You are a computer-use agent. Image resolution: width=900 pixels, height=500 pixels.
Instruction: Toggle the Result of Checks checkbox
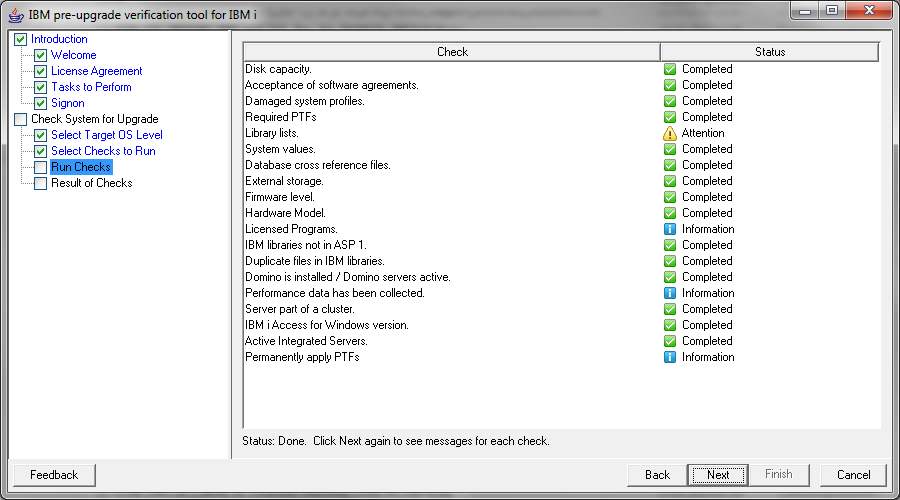coord(40,183)
